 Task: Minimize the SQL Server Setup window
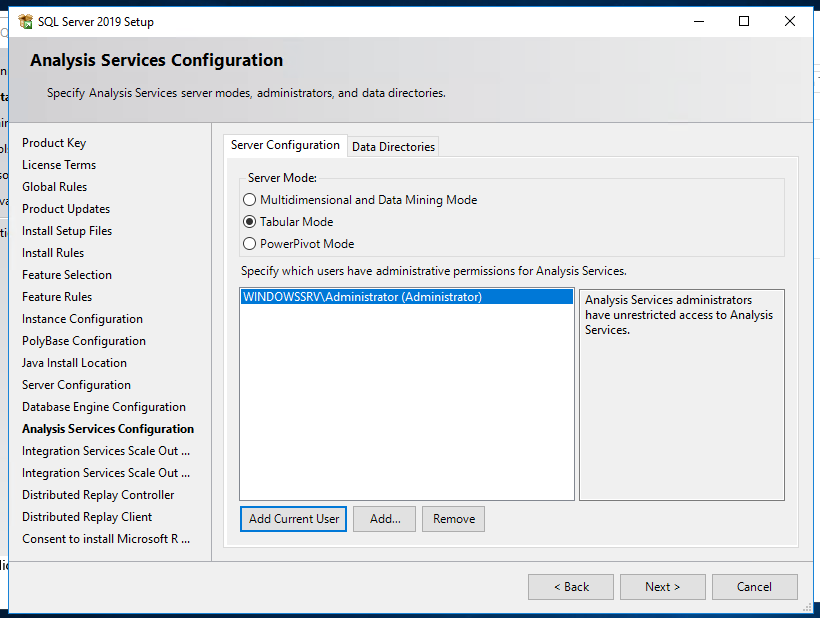[x=699, y=21]
